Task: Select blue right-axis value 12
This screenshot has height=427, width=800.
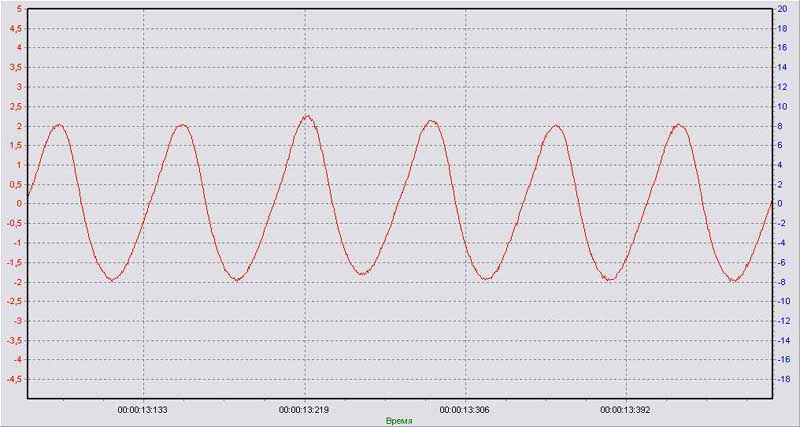Action: pos(781,87)
